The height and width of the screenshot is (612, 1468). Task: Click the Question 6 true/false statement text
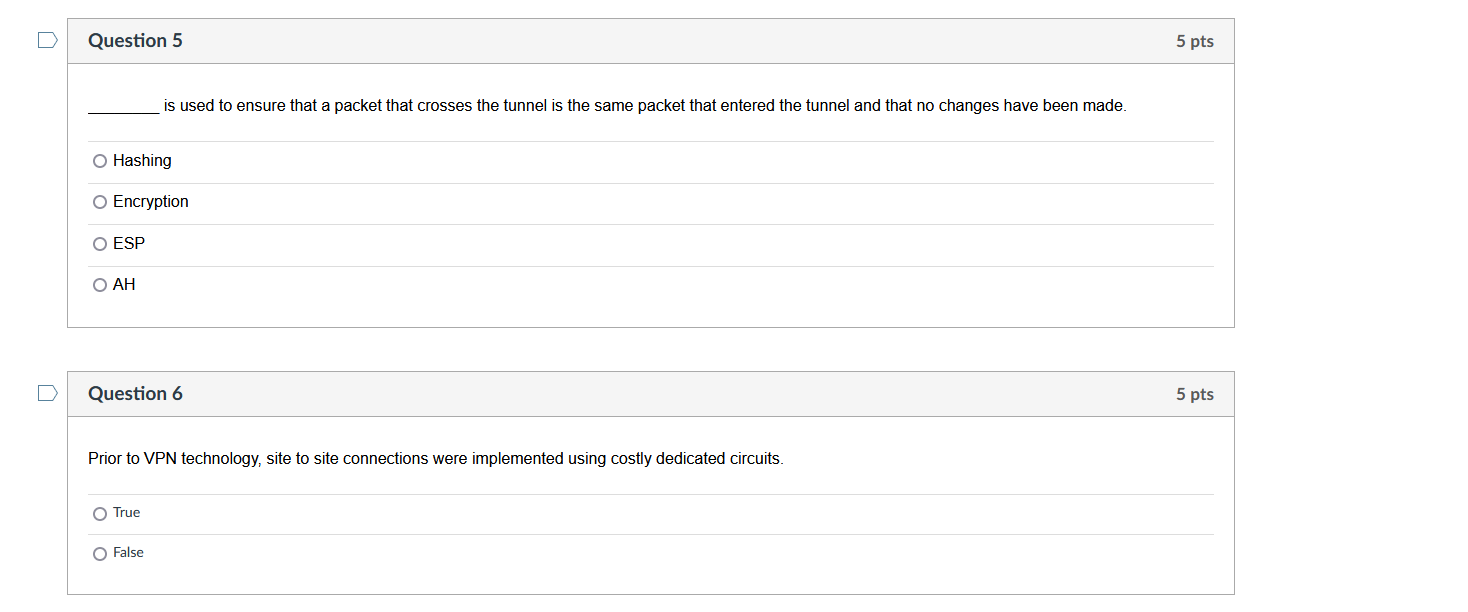coord(435,458)
